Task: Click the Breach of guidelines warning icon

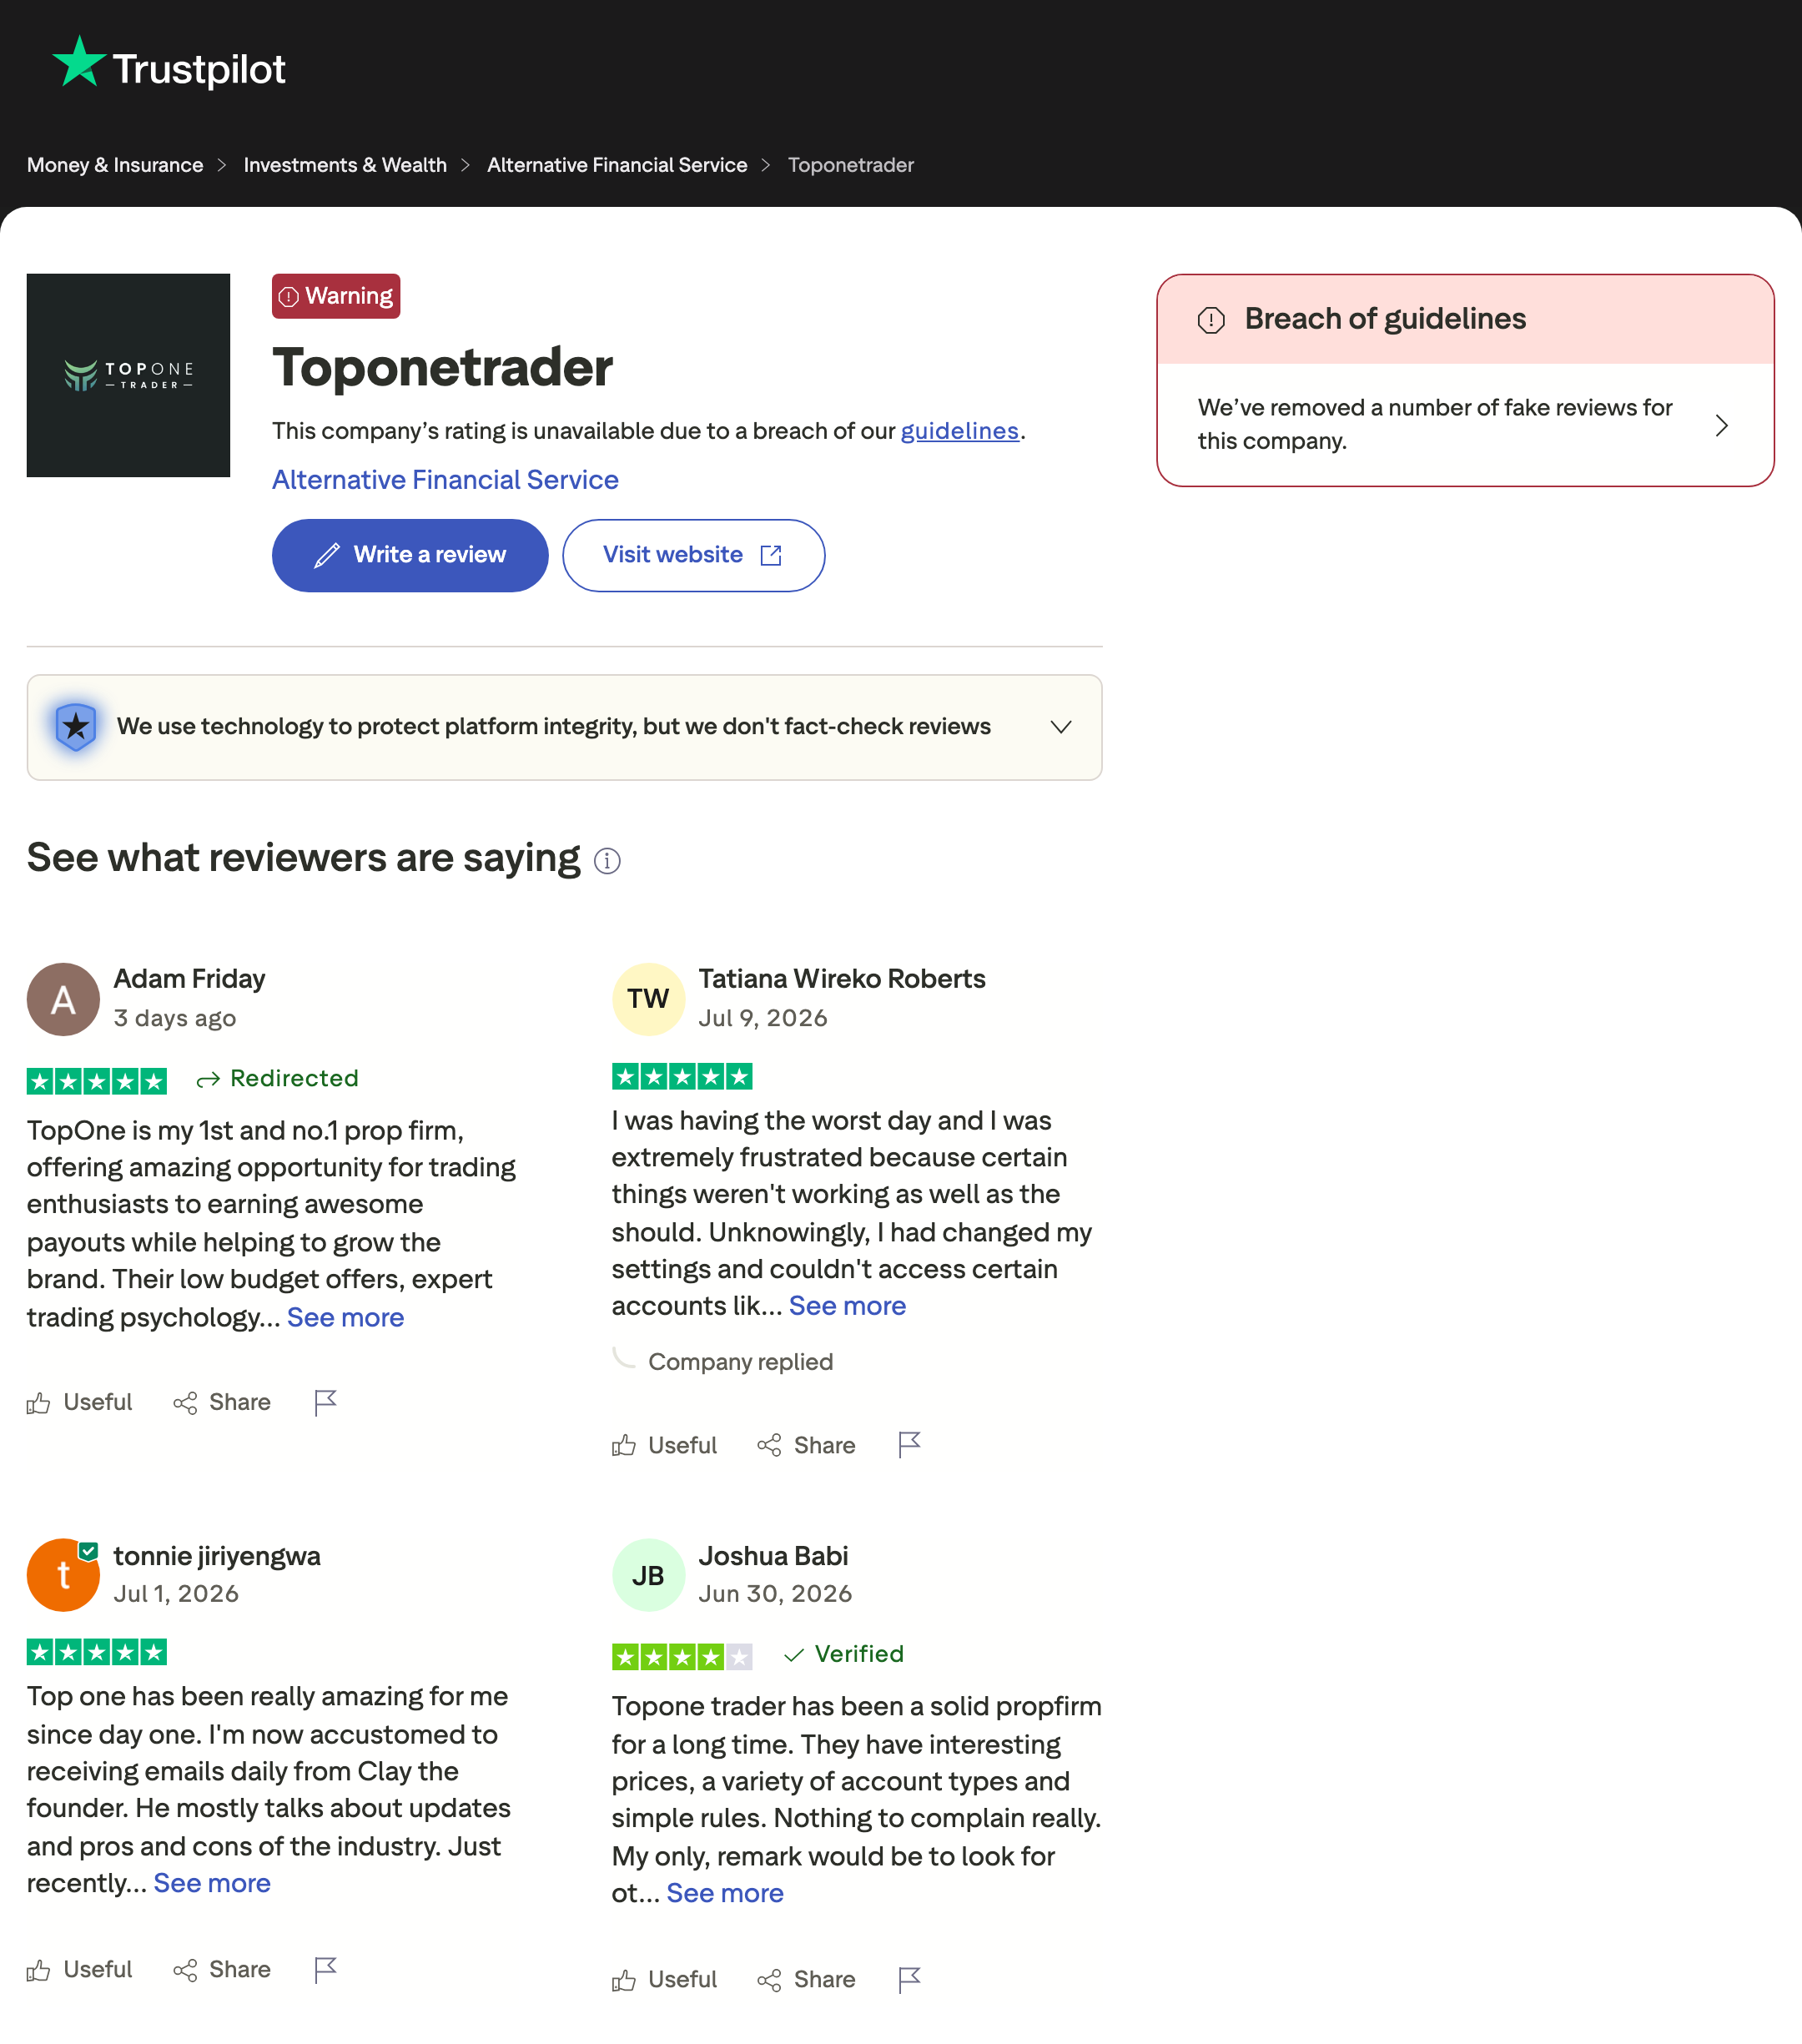Action: click(x=1211, y=320)
